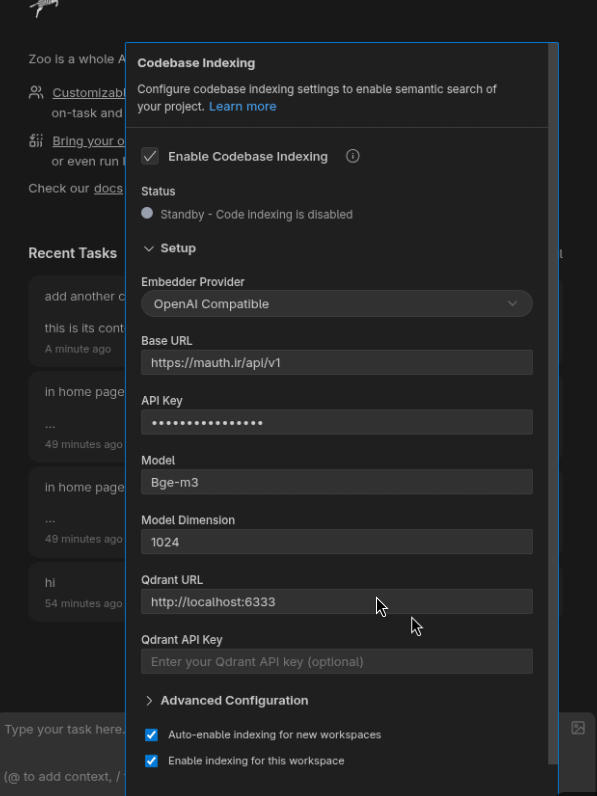The image size is (597, 796).
Task: Open recent task 'hi'
Action: [x=77, y=591]
